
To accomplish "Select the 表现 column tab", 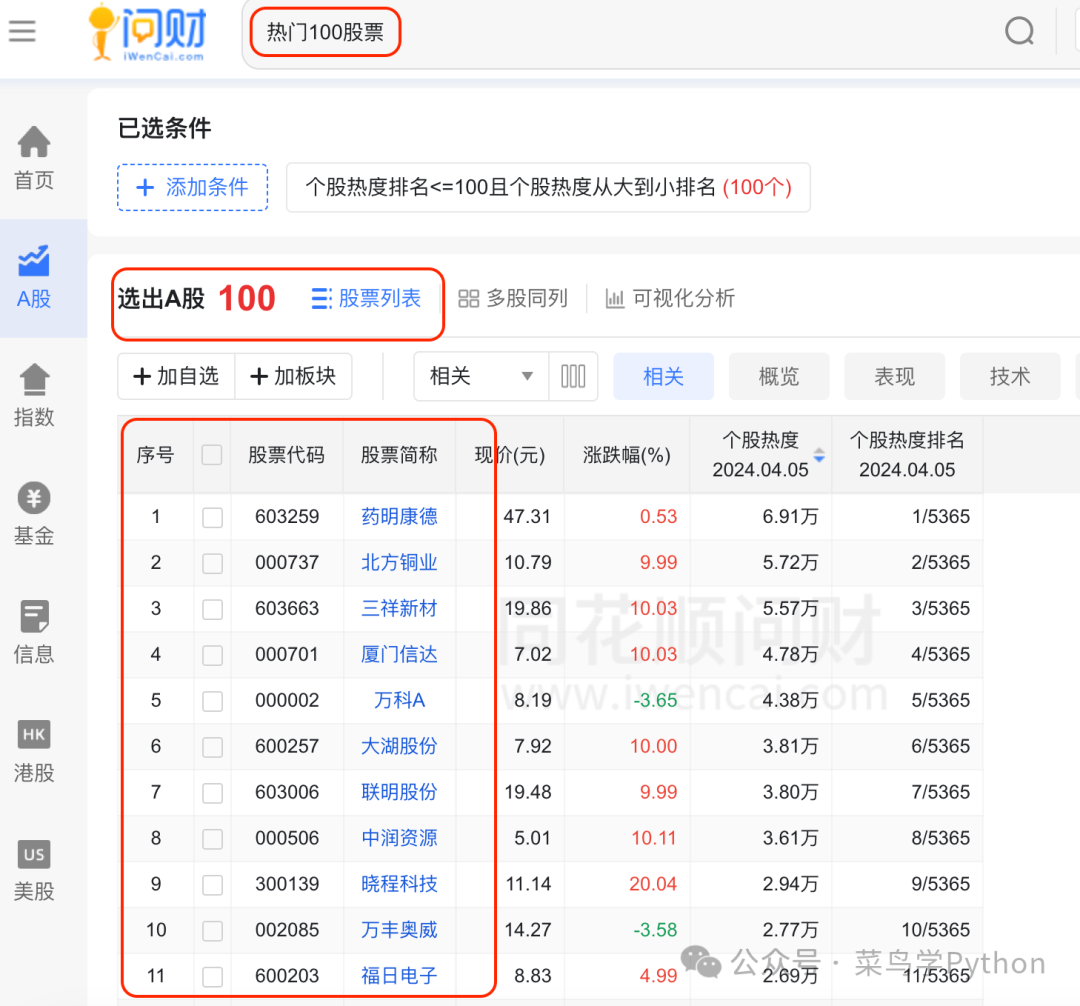I will point(895,376).
